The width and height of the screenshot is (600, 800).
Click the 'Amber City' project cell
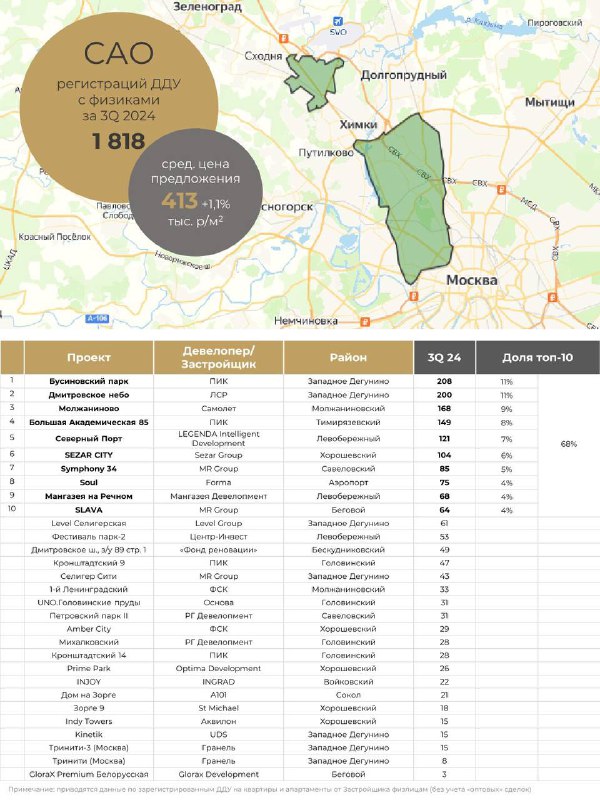89,629
